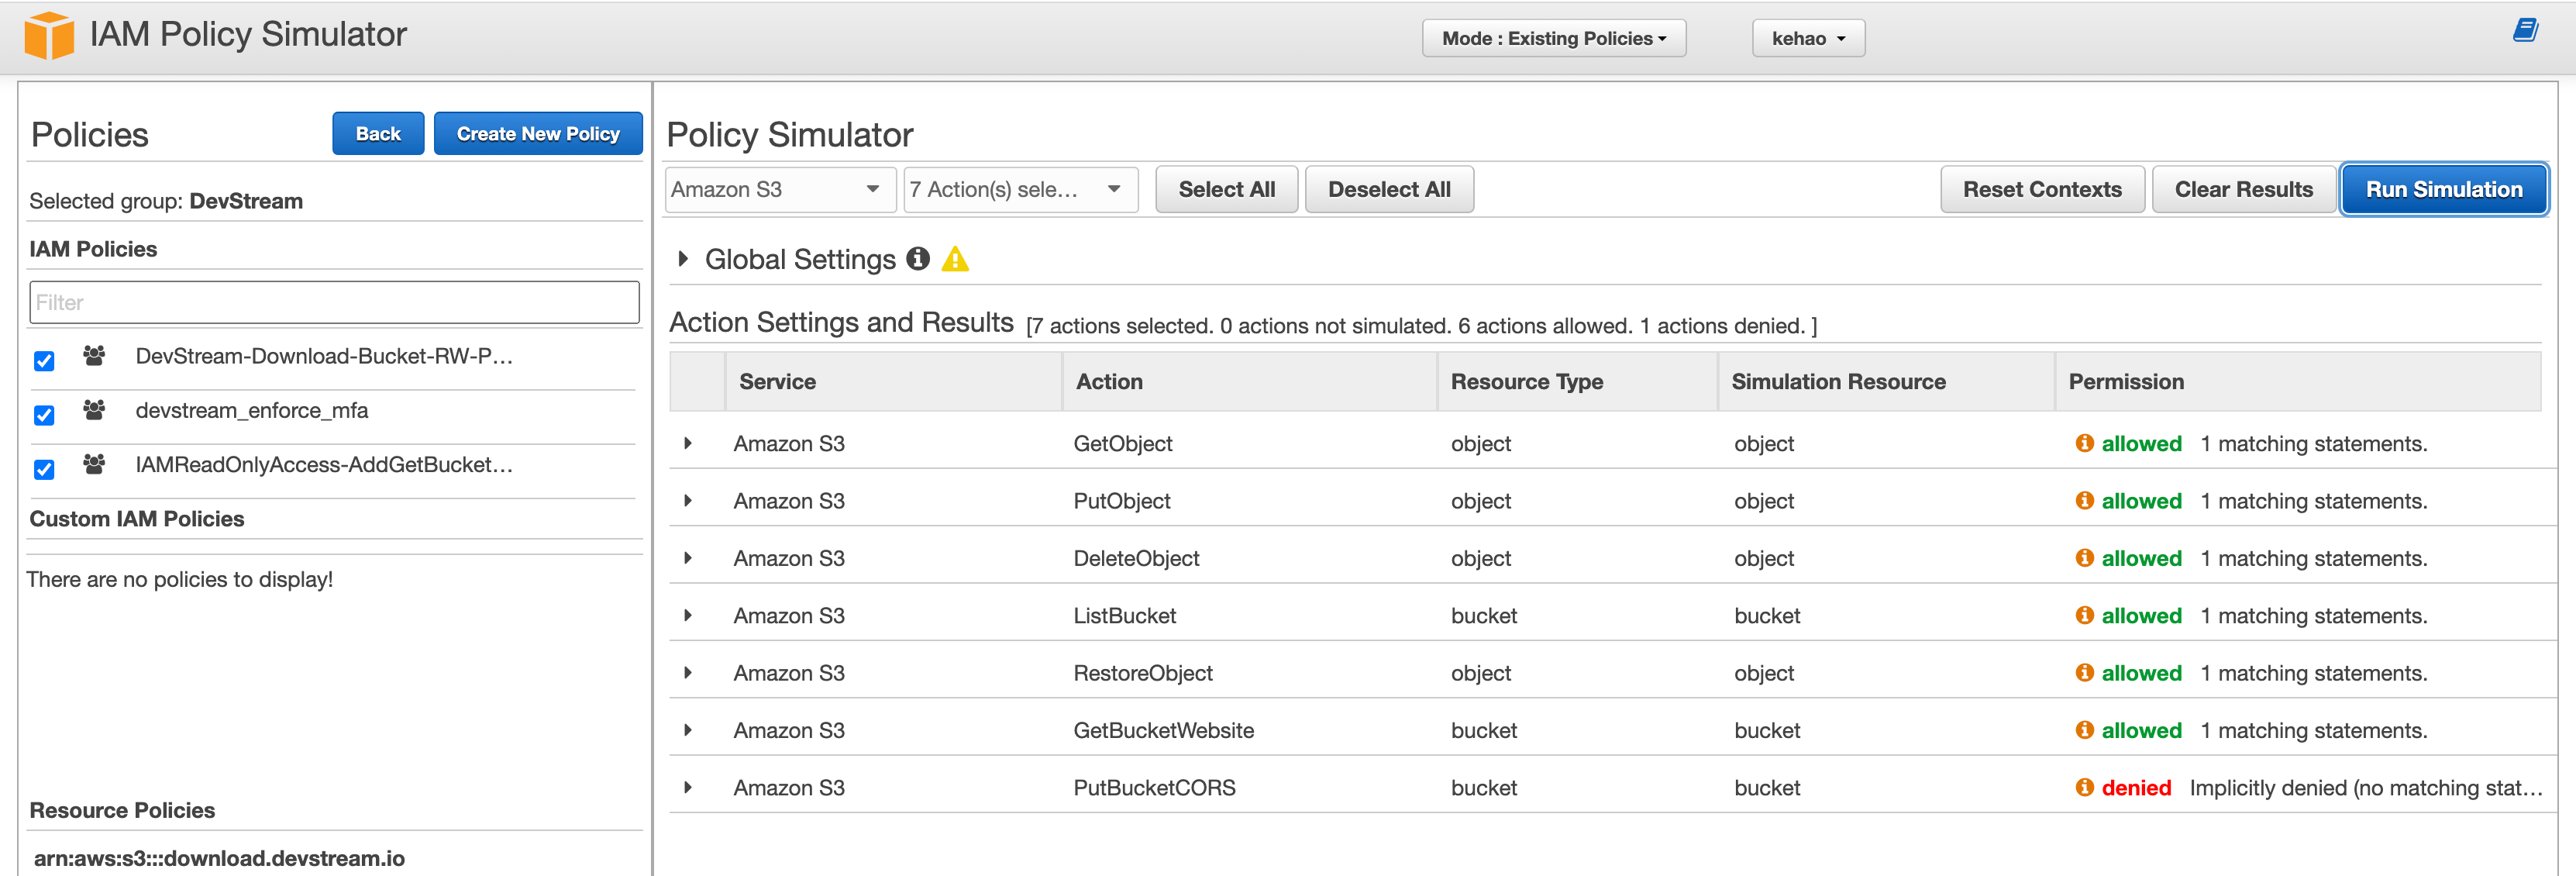Click info icon in PutObject permission cell
The width and height of the screenshot is (2576, 876).
2084,500
